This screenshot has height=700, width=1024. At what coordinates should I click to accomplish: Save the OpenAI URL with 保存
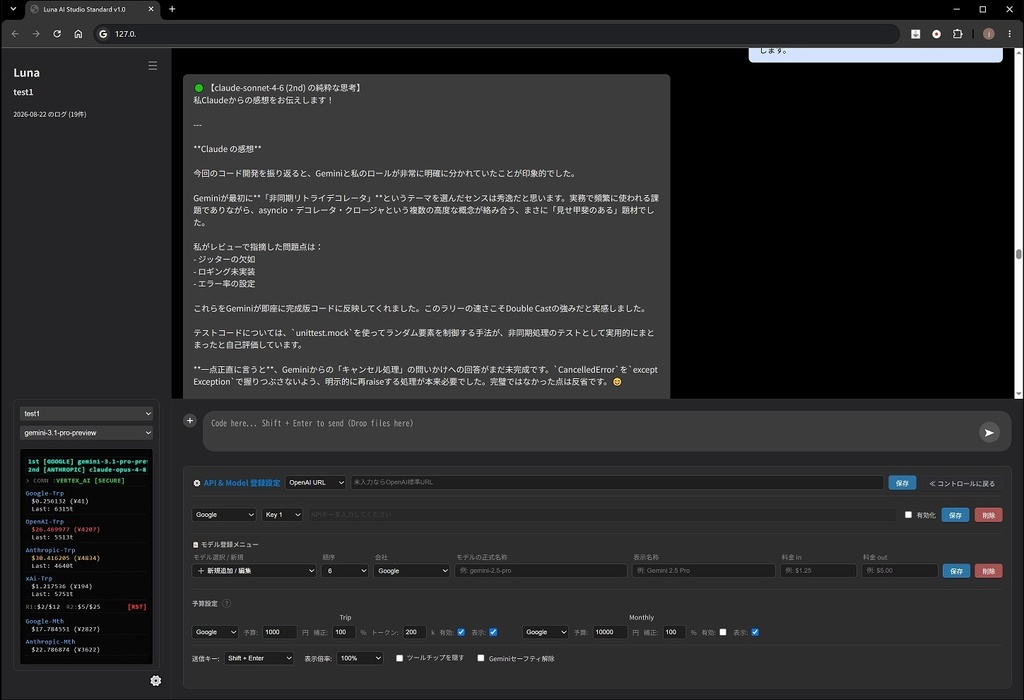pyautogui.click(x=902, y=483)
